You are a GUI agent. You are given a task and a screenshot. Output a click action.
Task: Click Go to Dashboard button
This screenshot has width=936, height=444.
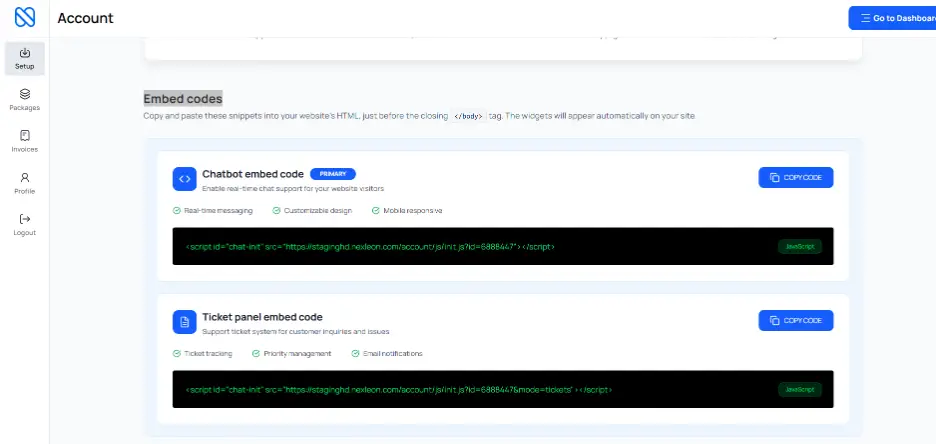point(893,18)
